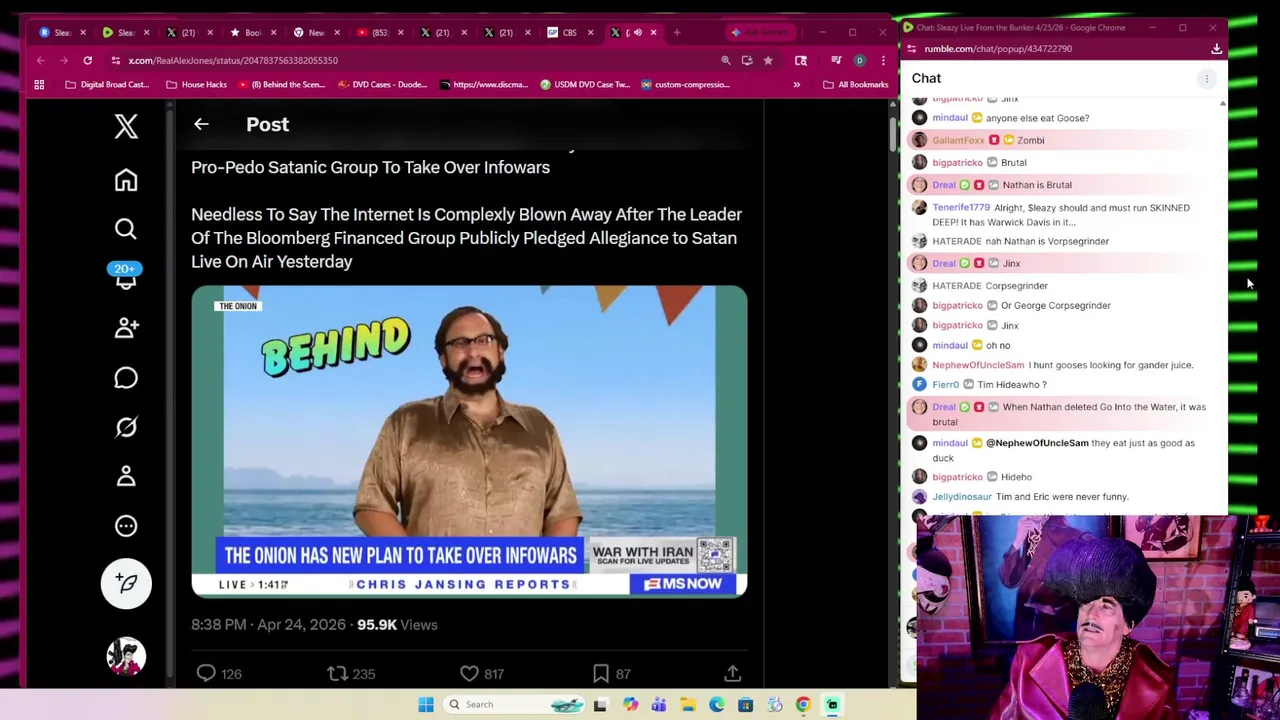This screenshot has height=720, width=1280.
Task: Open the X Chat messages icon
Action: pyautogui.click(x=126, y=377)
